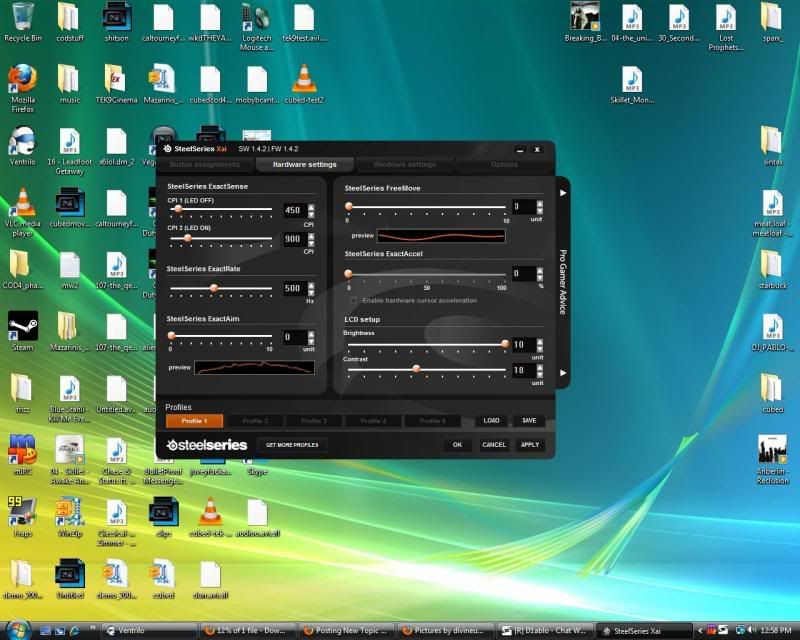Select Profile 1 in Profiles row
The image size is (800, 640).
click(x=194, y=421)
